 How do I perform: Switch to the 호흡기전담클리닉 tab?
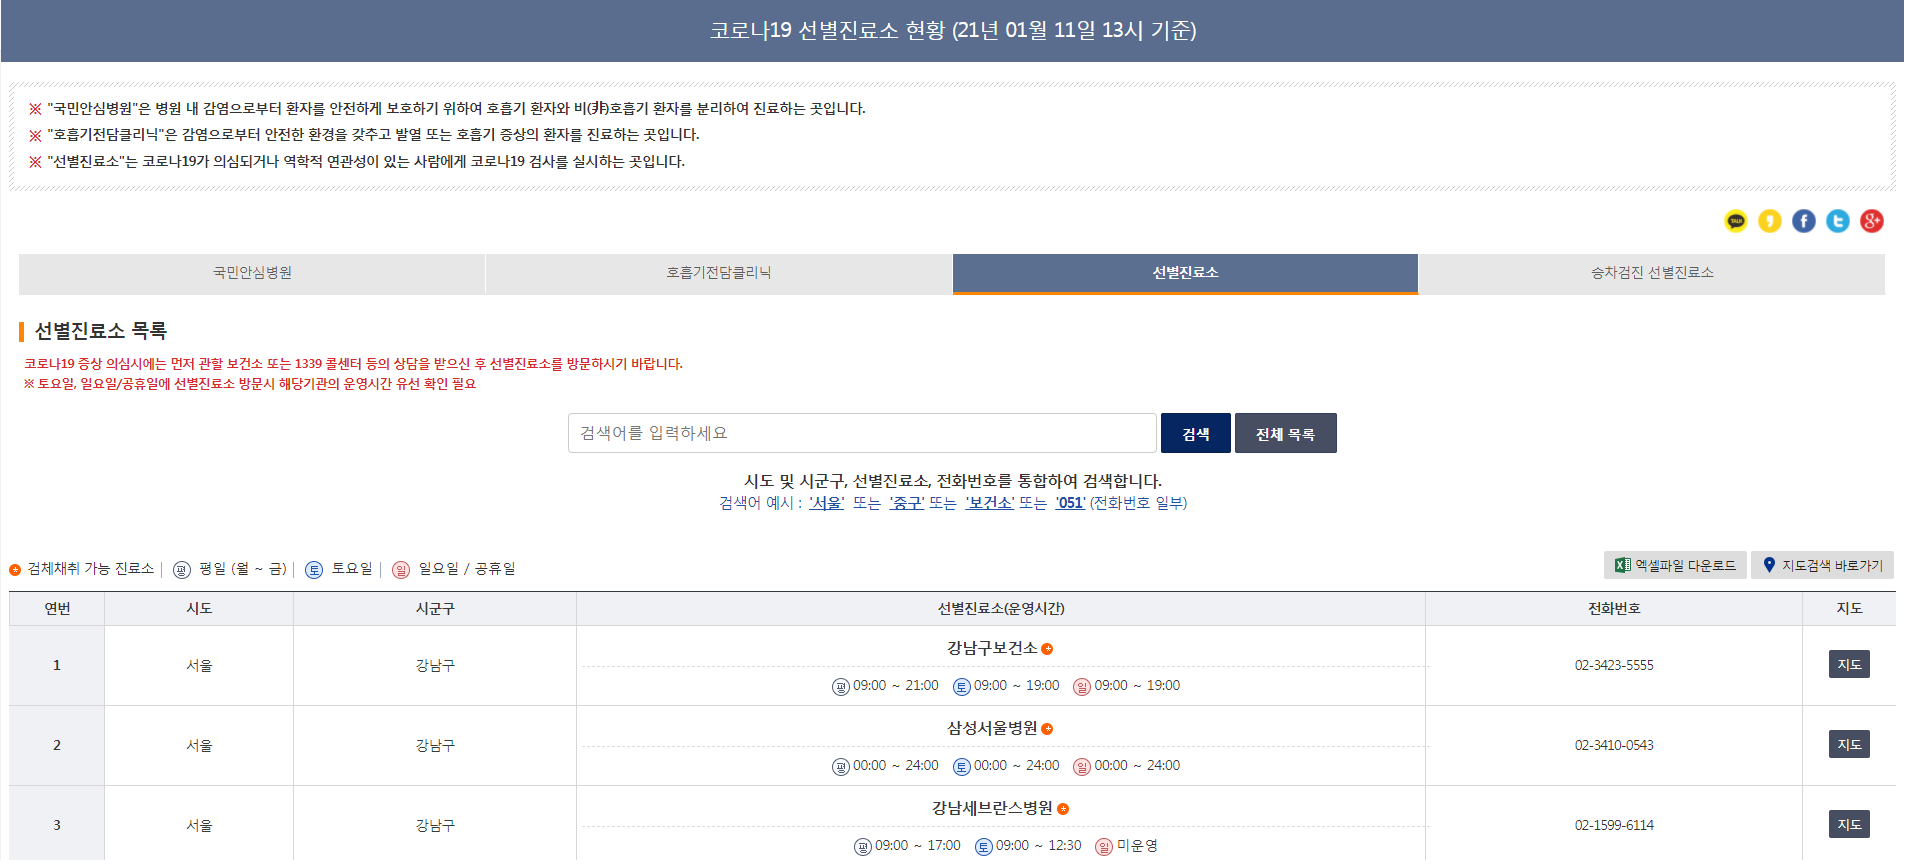pos(719,273)
